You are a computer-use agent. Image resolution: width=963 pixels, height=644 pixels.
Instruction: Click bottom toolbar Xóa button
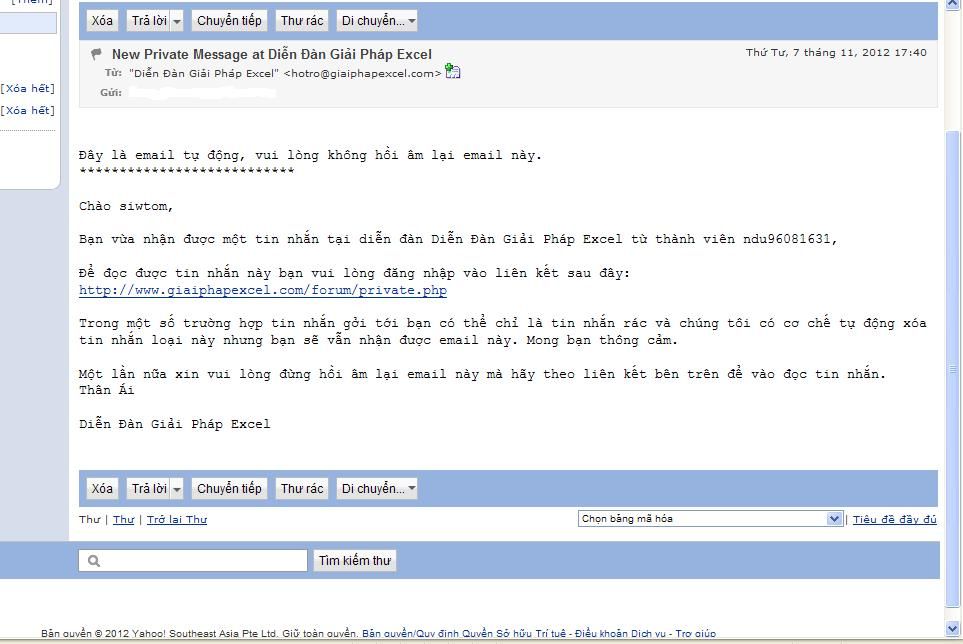click(102, 489)
